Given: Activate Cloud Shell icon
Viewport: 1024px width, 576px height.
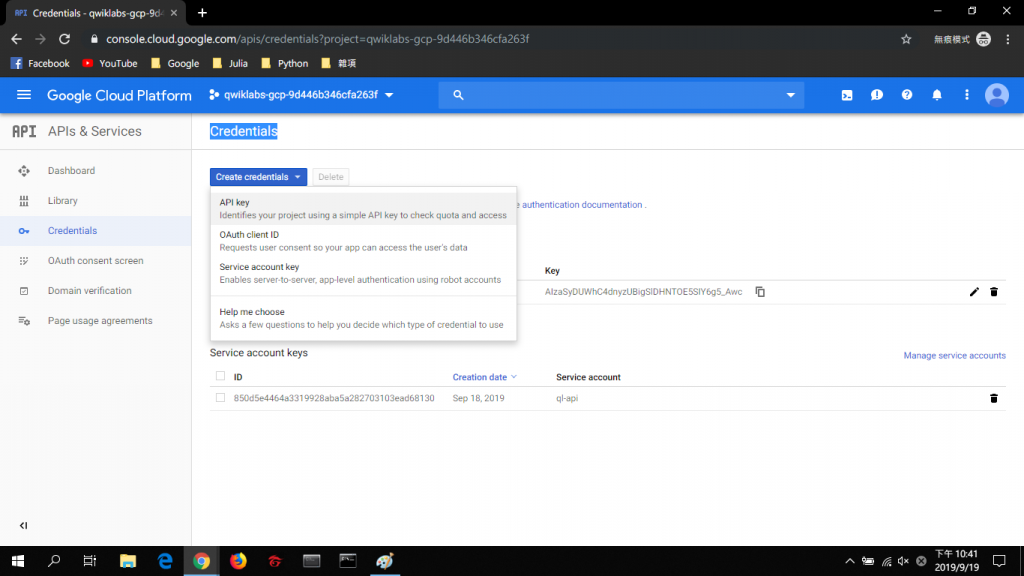Looking at the screenshot, I should click(x=847, y=95).
